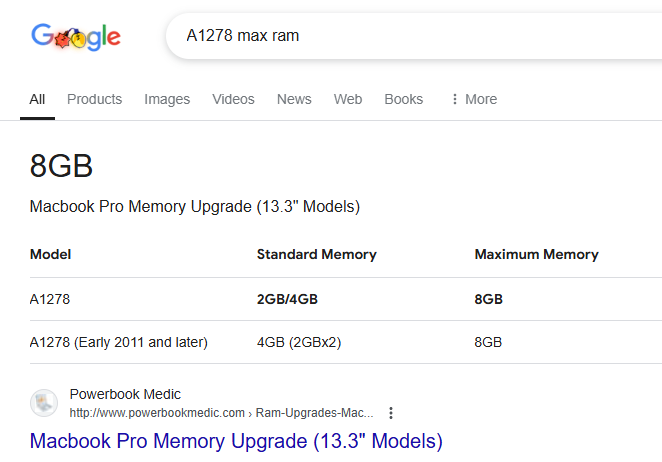This screenshot has height=462, width=662.
Task: Open the three-dot menu beside the result URL
Action: pyautogui.click(x=391, y=412)
